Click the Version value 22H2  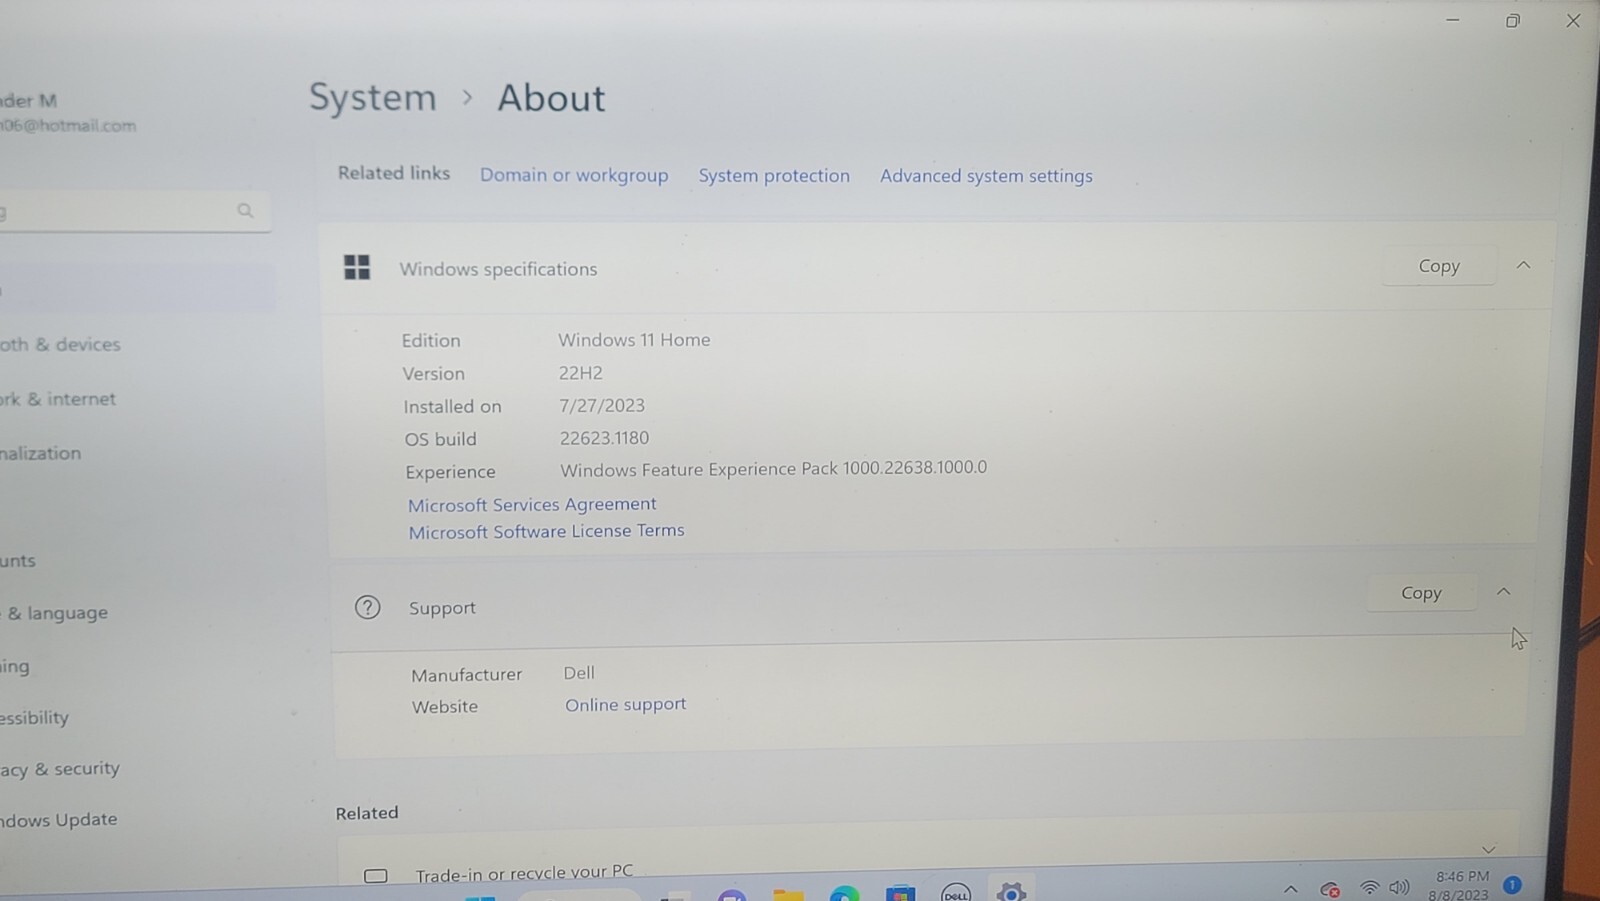pos(581,373)
